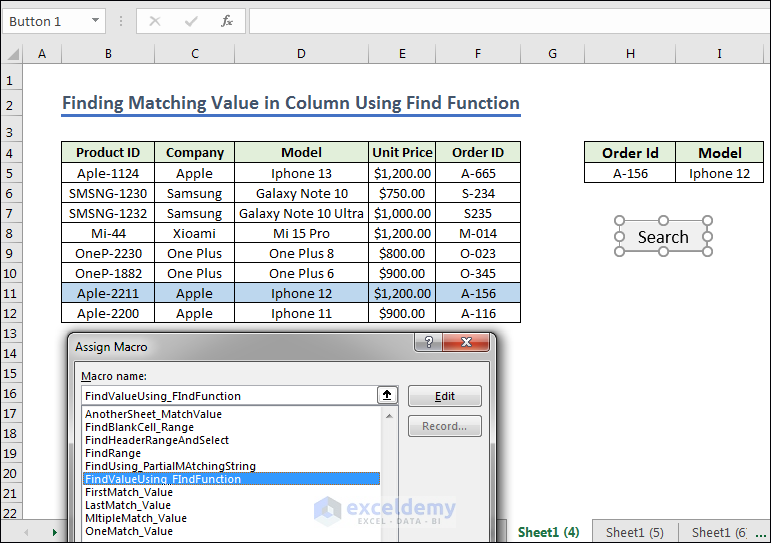Click the OneP-1882 product cell
The width and height of the screenshot is (771, 543).
click(108, 273)
